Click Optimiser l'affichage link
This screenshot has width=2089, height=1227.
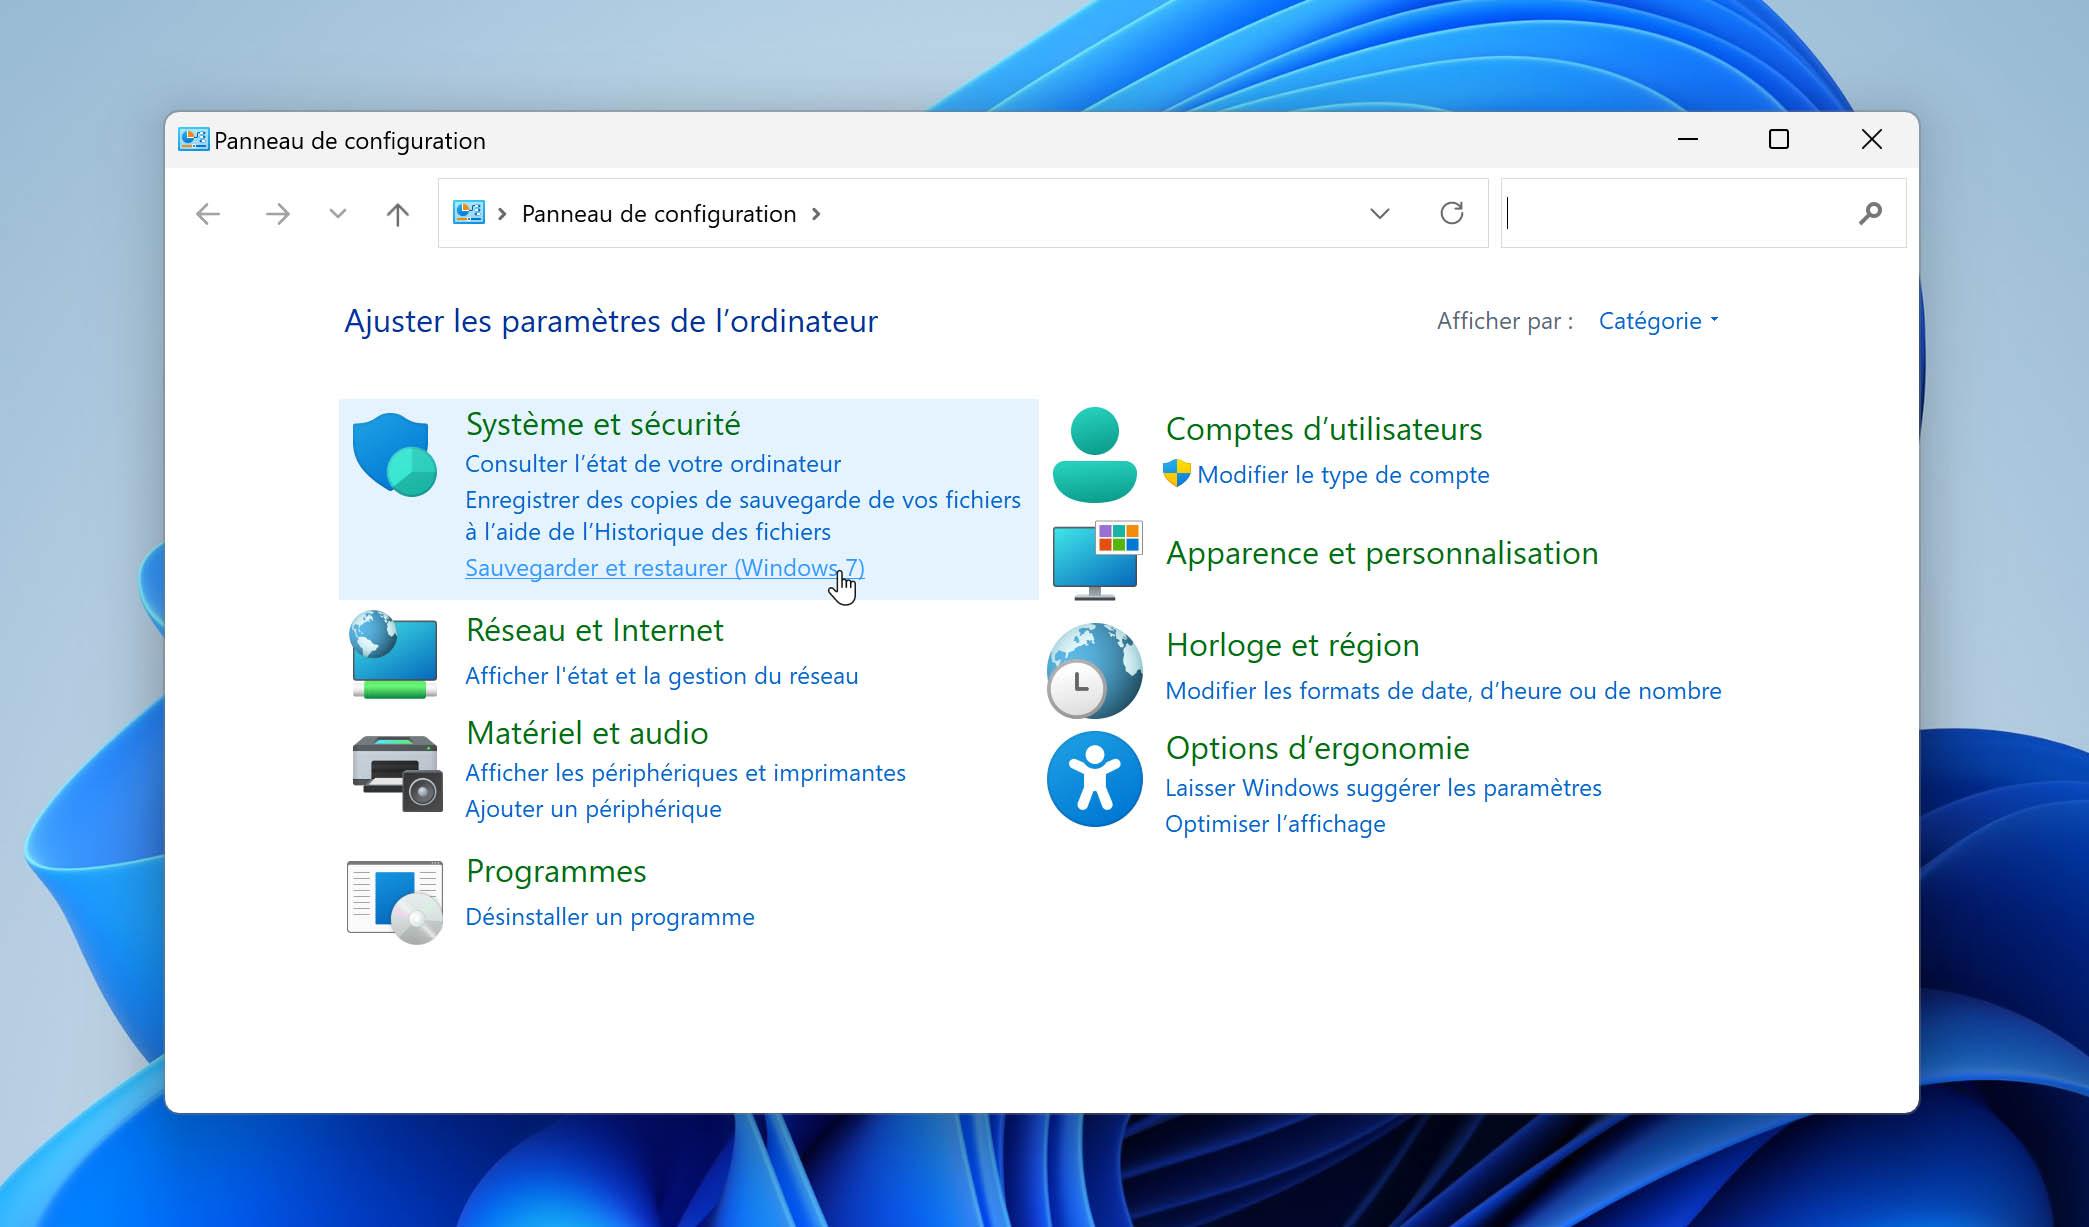click(x=1275, y=824)
